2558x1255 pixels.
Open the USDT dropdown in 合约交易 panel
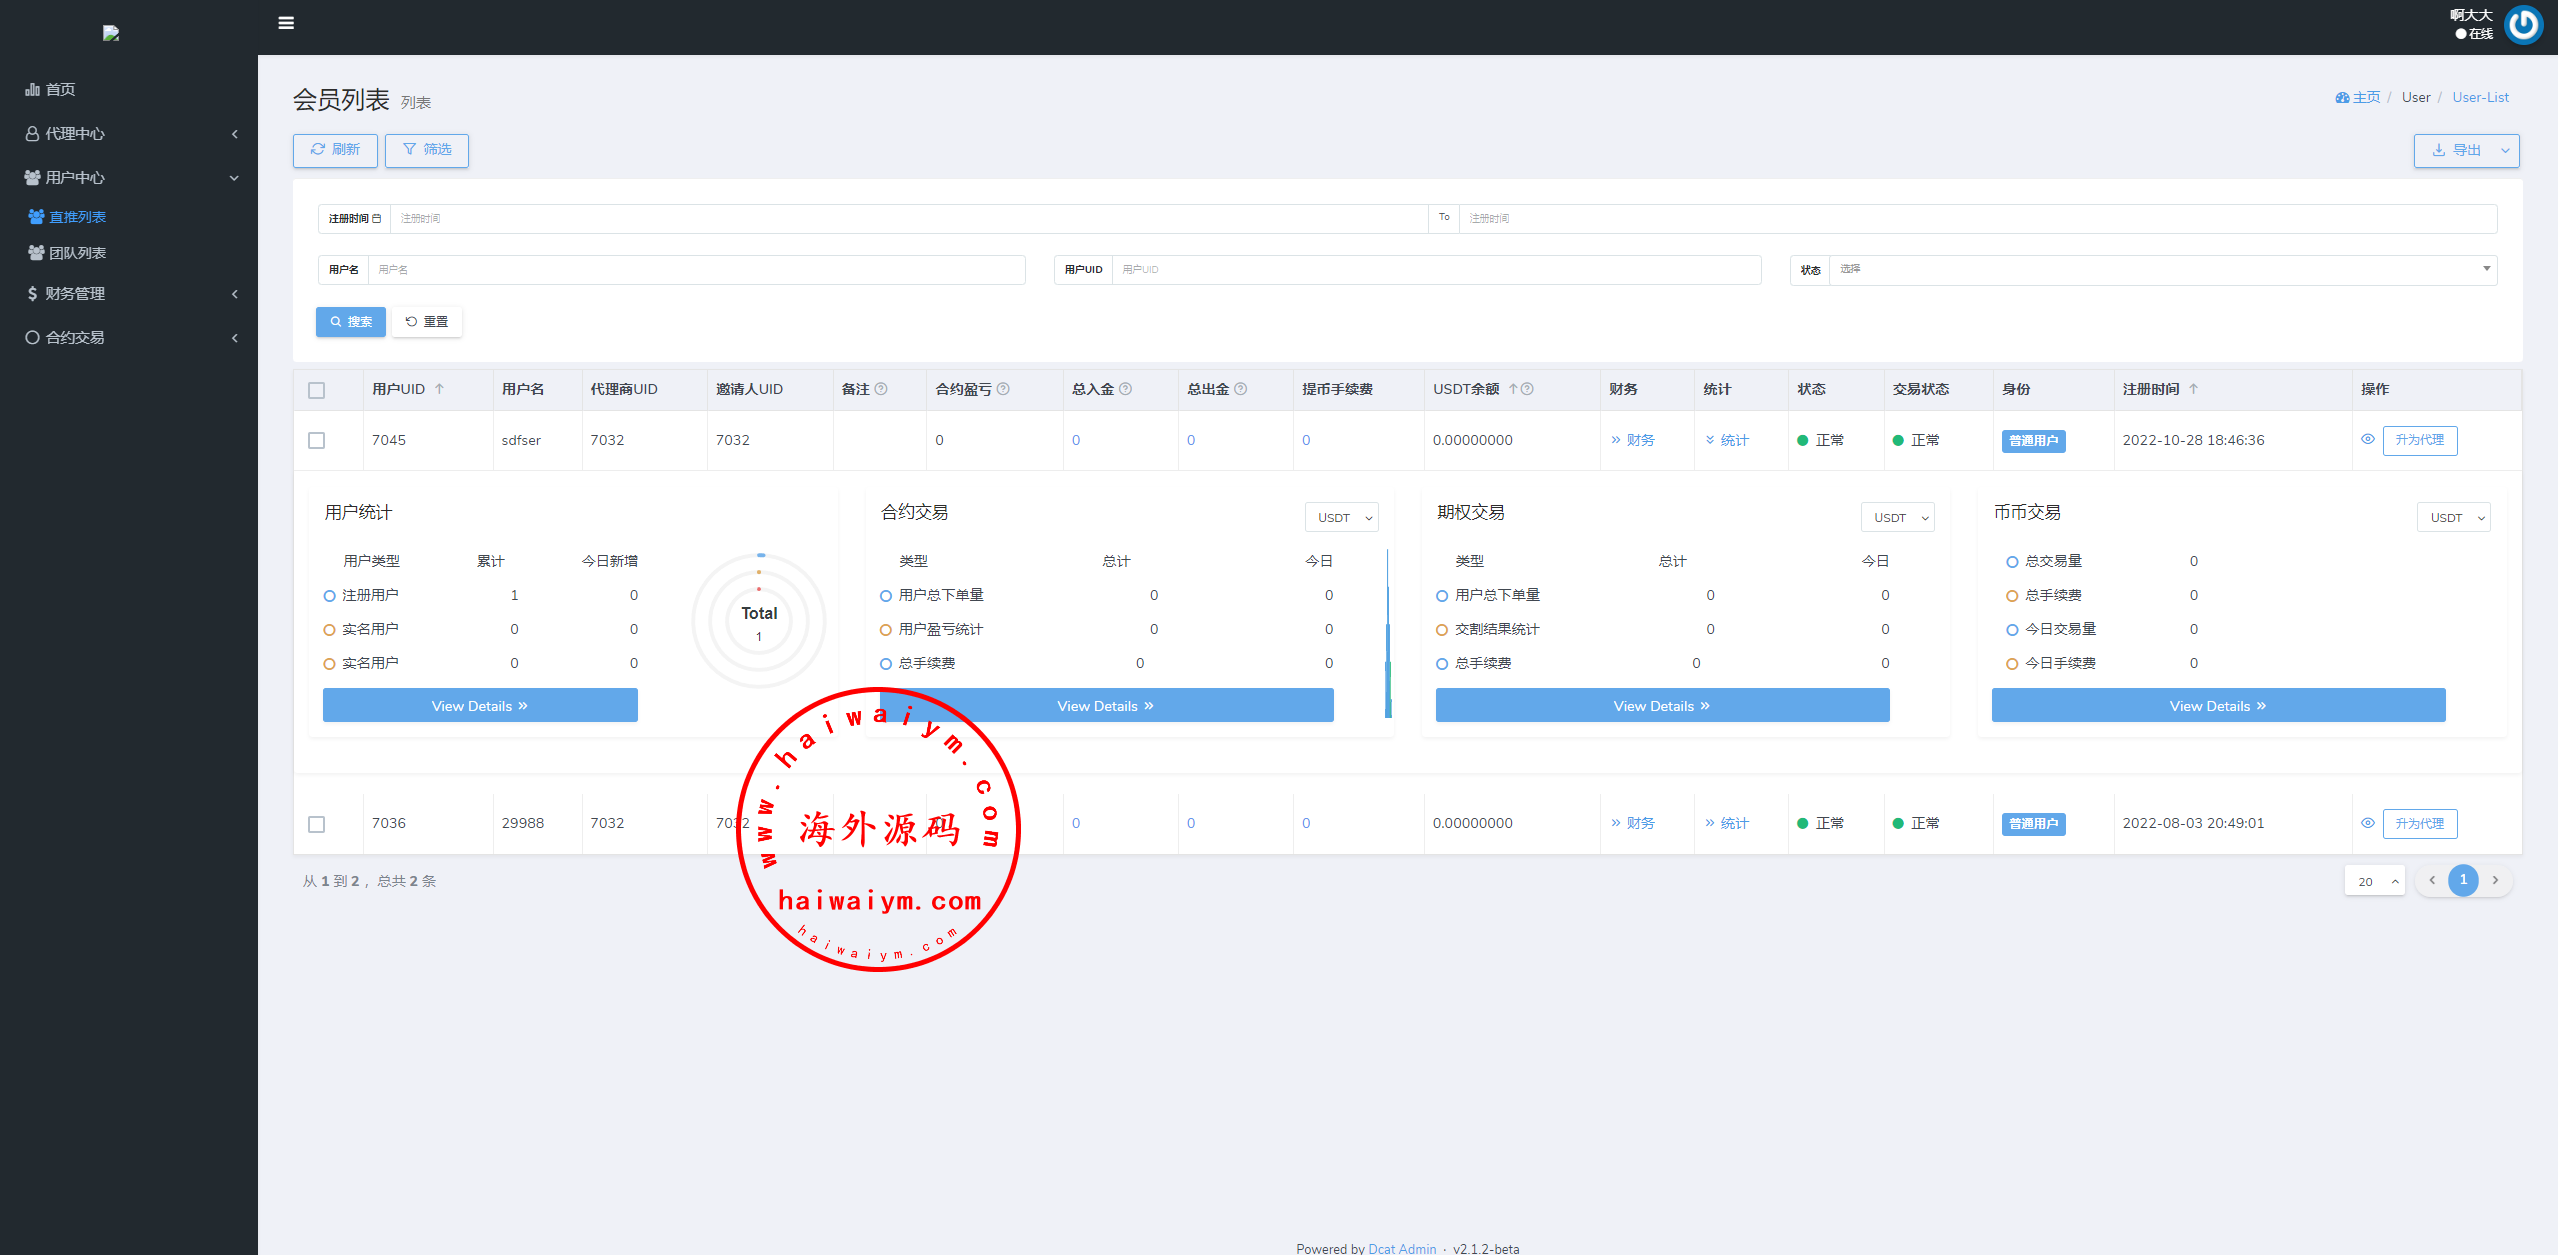(1342, 517)
